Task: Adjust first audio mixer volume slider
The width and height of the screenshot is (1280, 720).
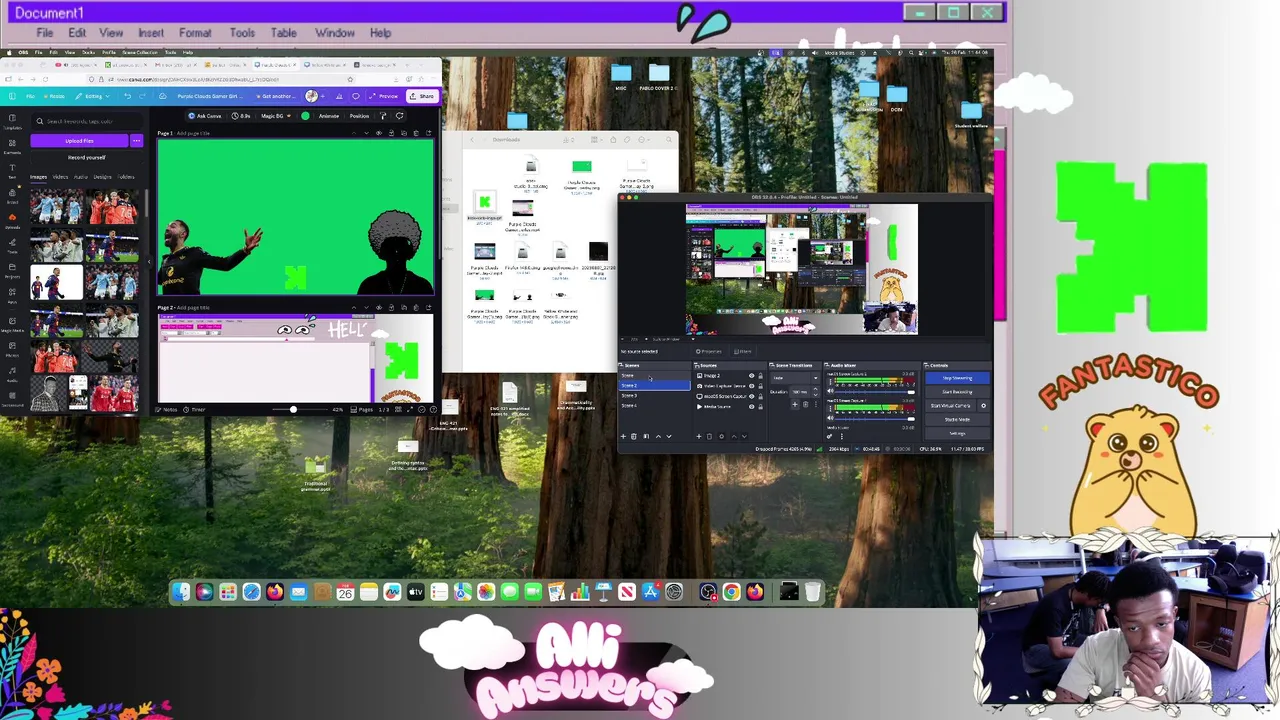Action: click(x=874, y=392)
